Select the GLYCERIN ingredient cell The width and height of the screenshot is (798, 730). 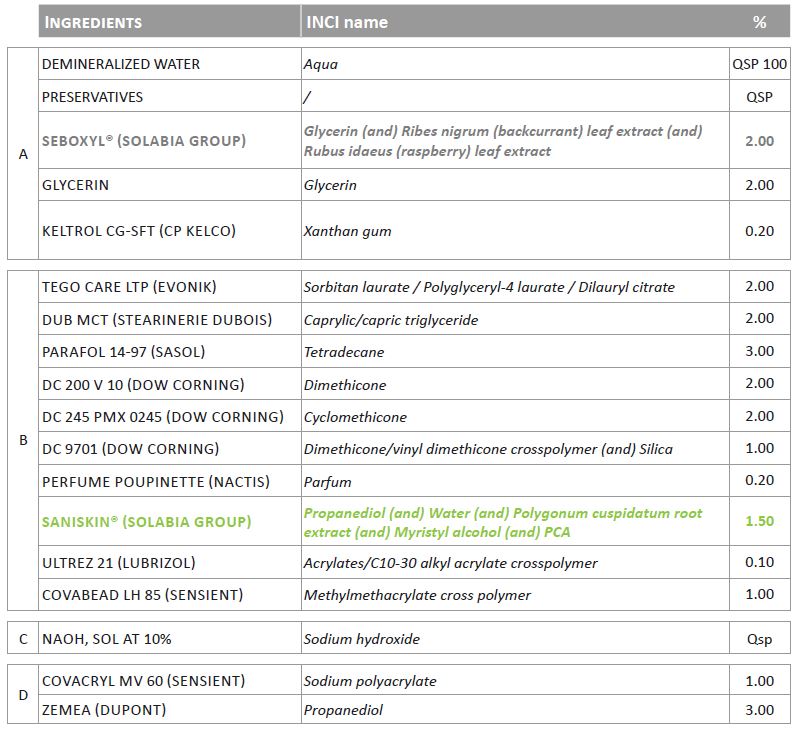[x=169, y=185]
